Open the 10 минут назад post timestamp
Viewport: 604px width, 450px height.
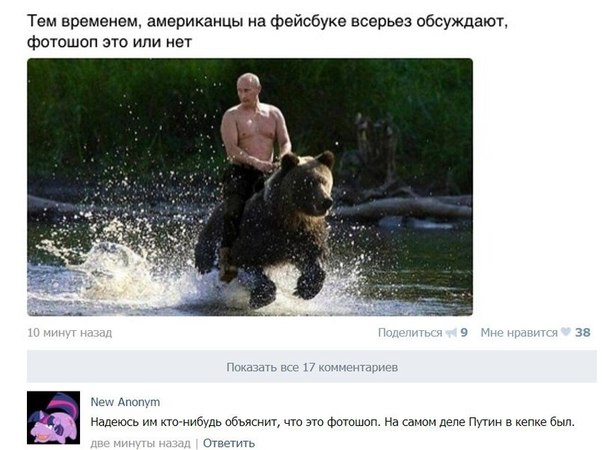(69, 332)
